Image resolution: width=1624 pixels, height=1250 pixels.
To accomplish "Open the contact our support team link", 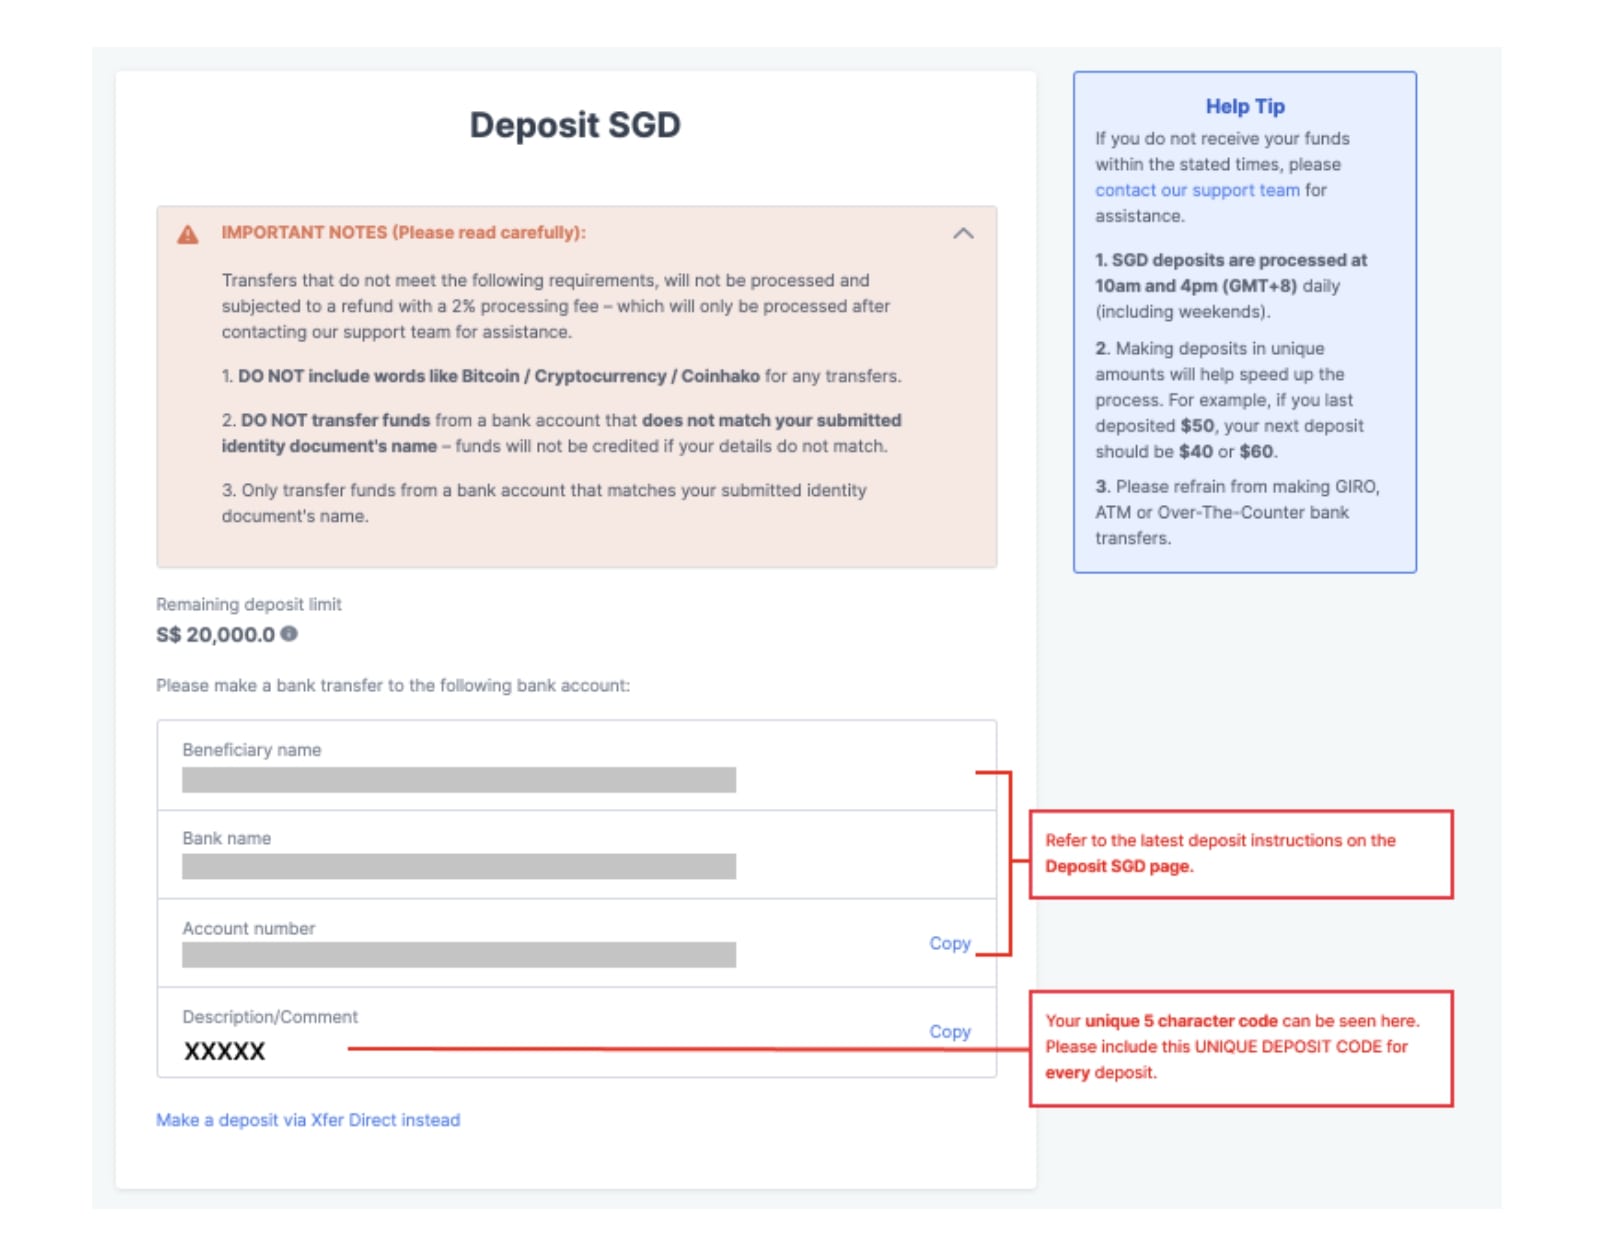I will (x=1197, y=190).
